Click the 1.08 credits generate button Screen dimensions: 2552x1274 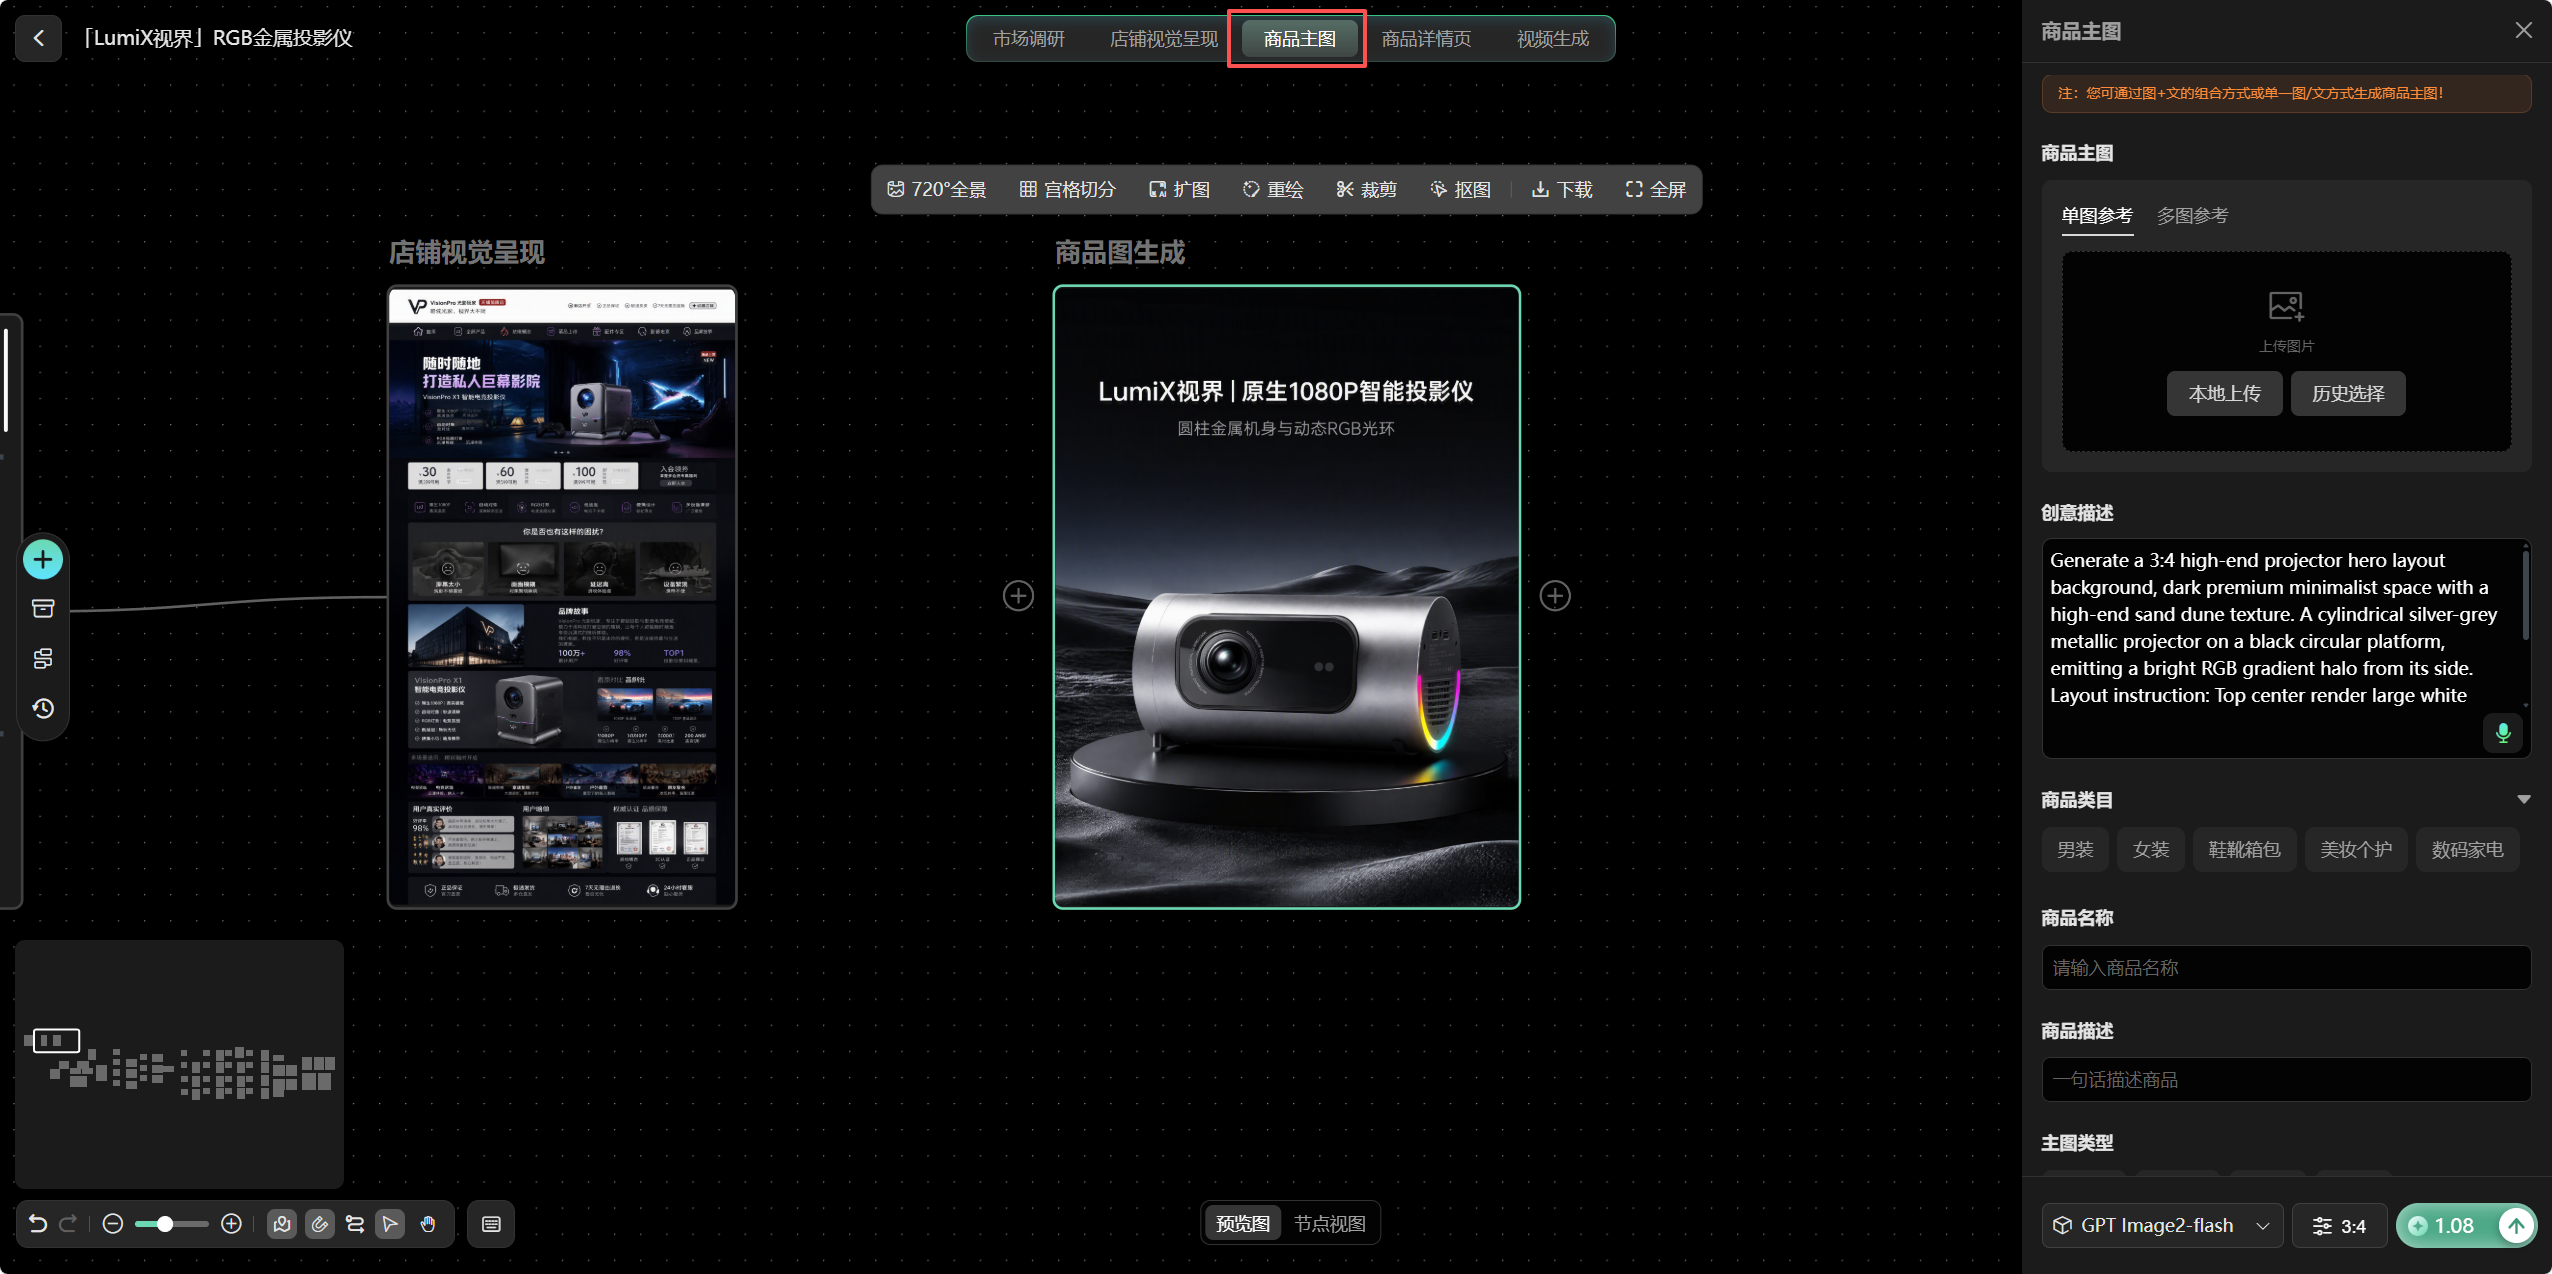[2466, 1225]
